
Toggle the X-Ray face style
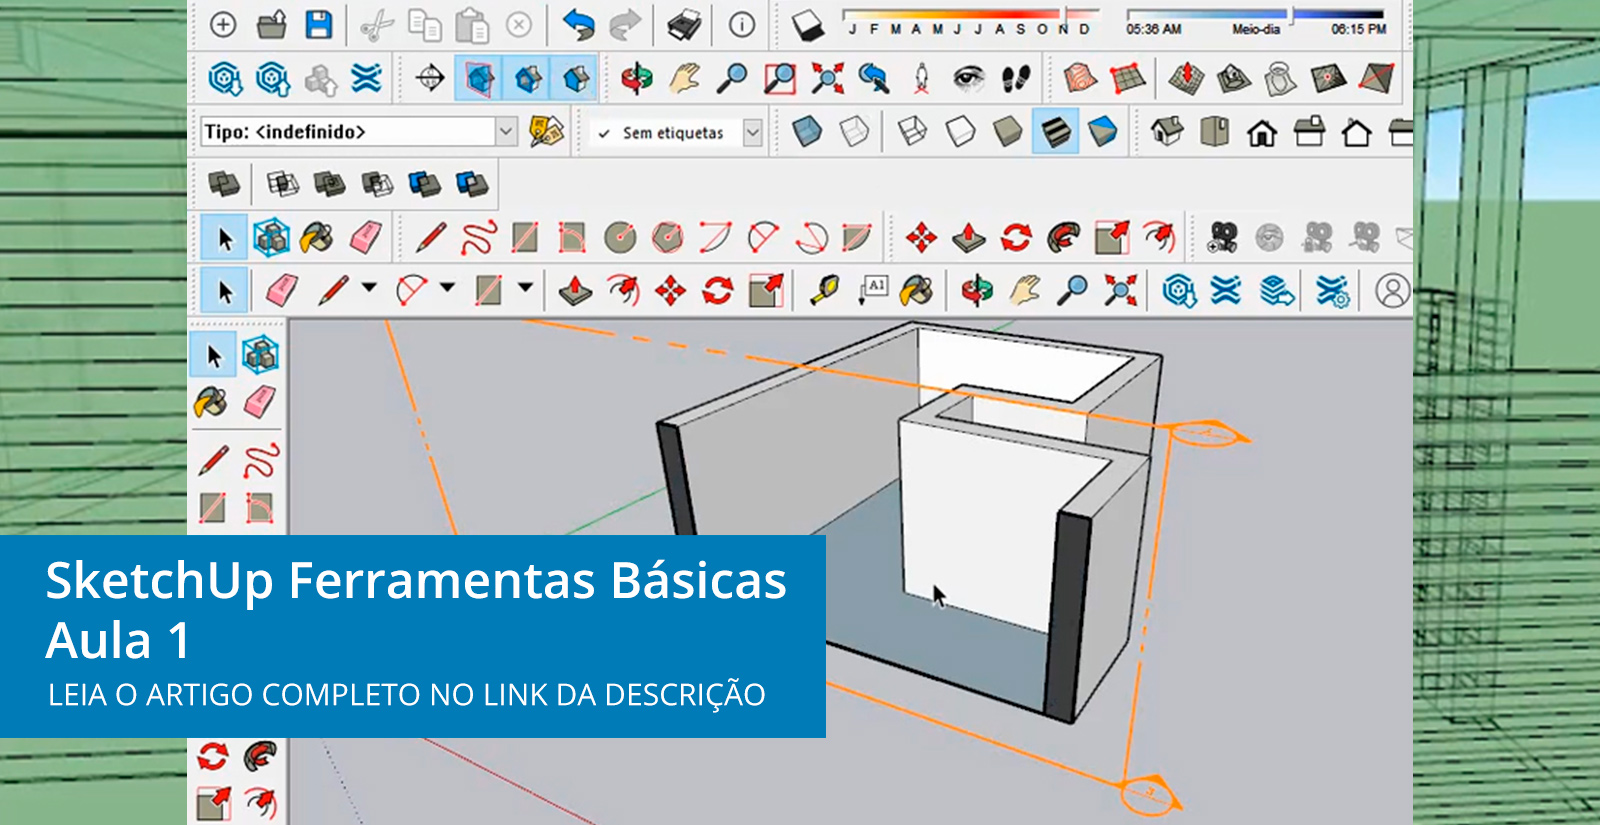[x=806, y=132]
